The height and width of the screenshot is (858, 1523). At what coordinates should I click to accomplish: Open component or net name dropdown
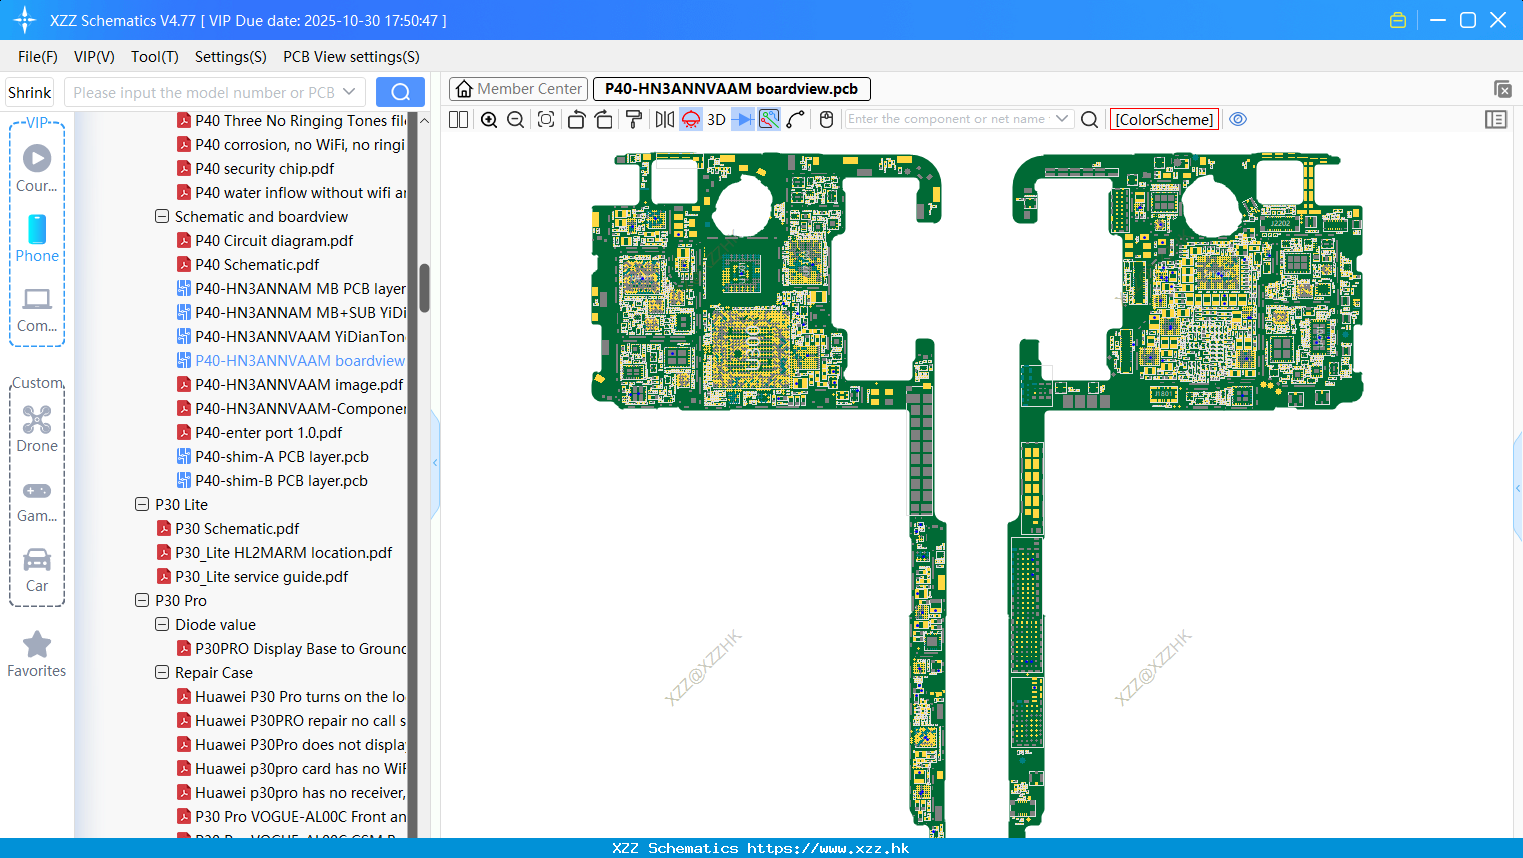click(1062, 119)
